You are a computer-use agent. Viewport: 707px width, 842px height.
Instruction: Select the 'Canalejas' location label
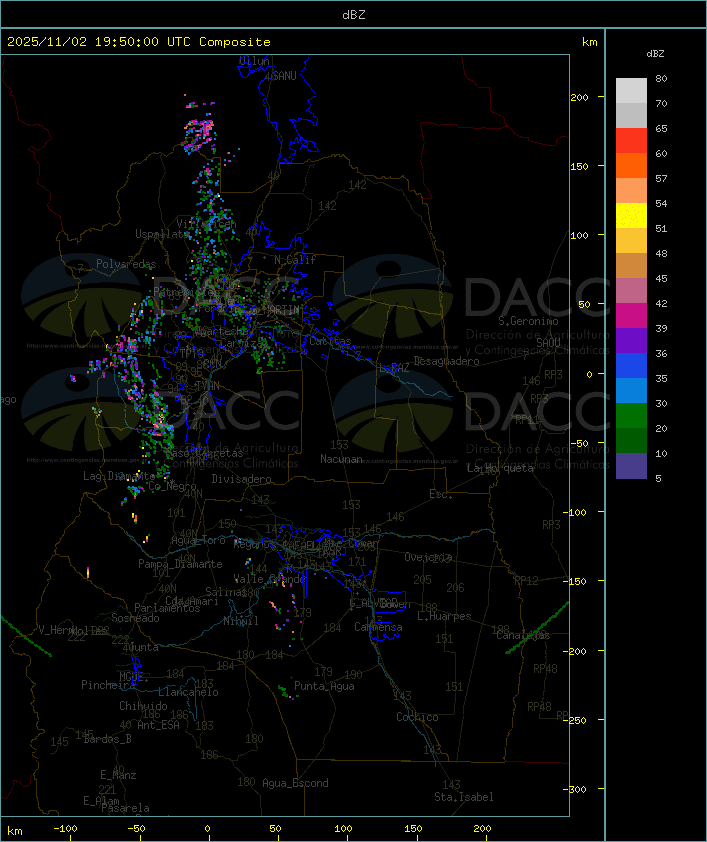click(523, 636)
